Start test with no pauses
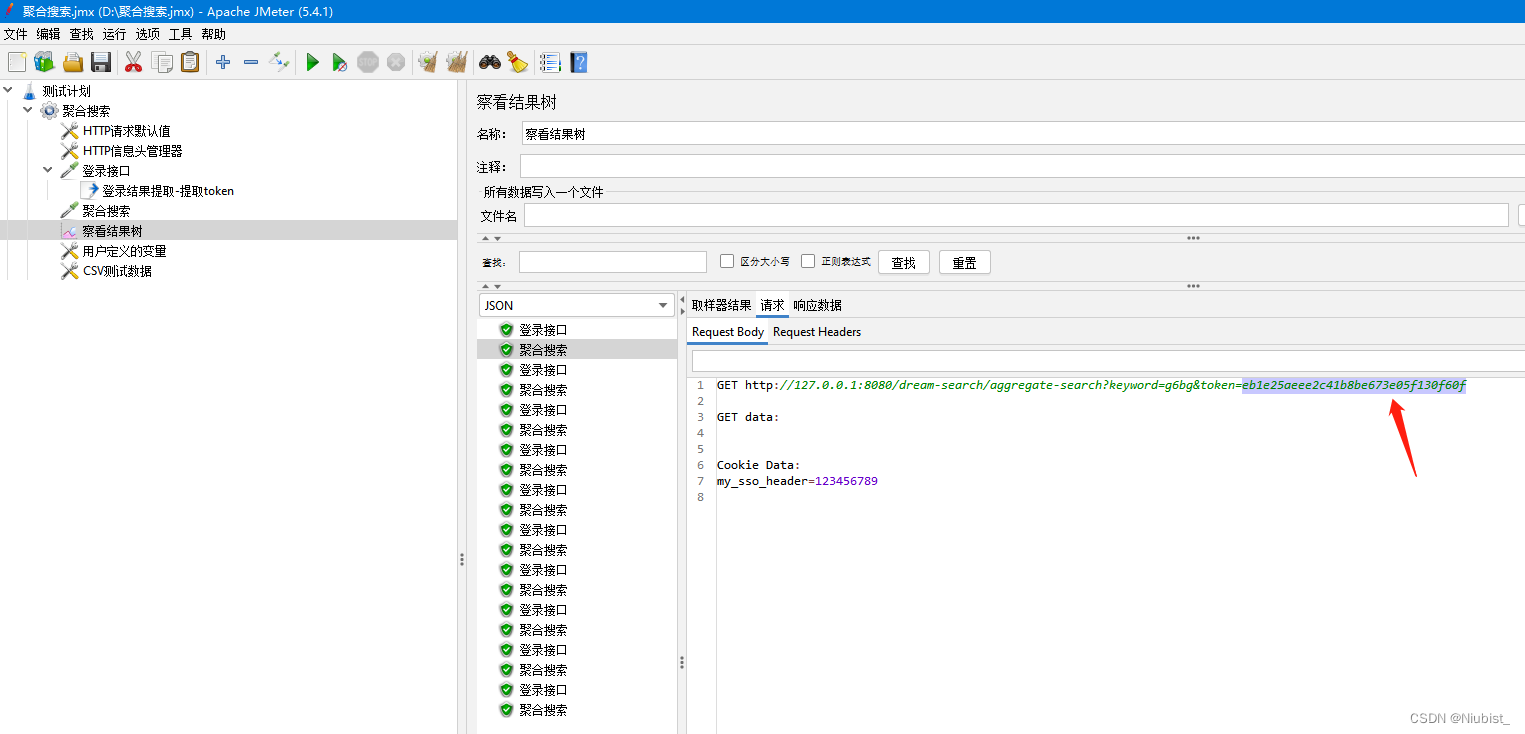Viewport: 1525px width, 734px height. (x=340, y=62)
